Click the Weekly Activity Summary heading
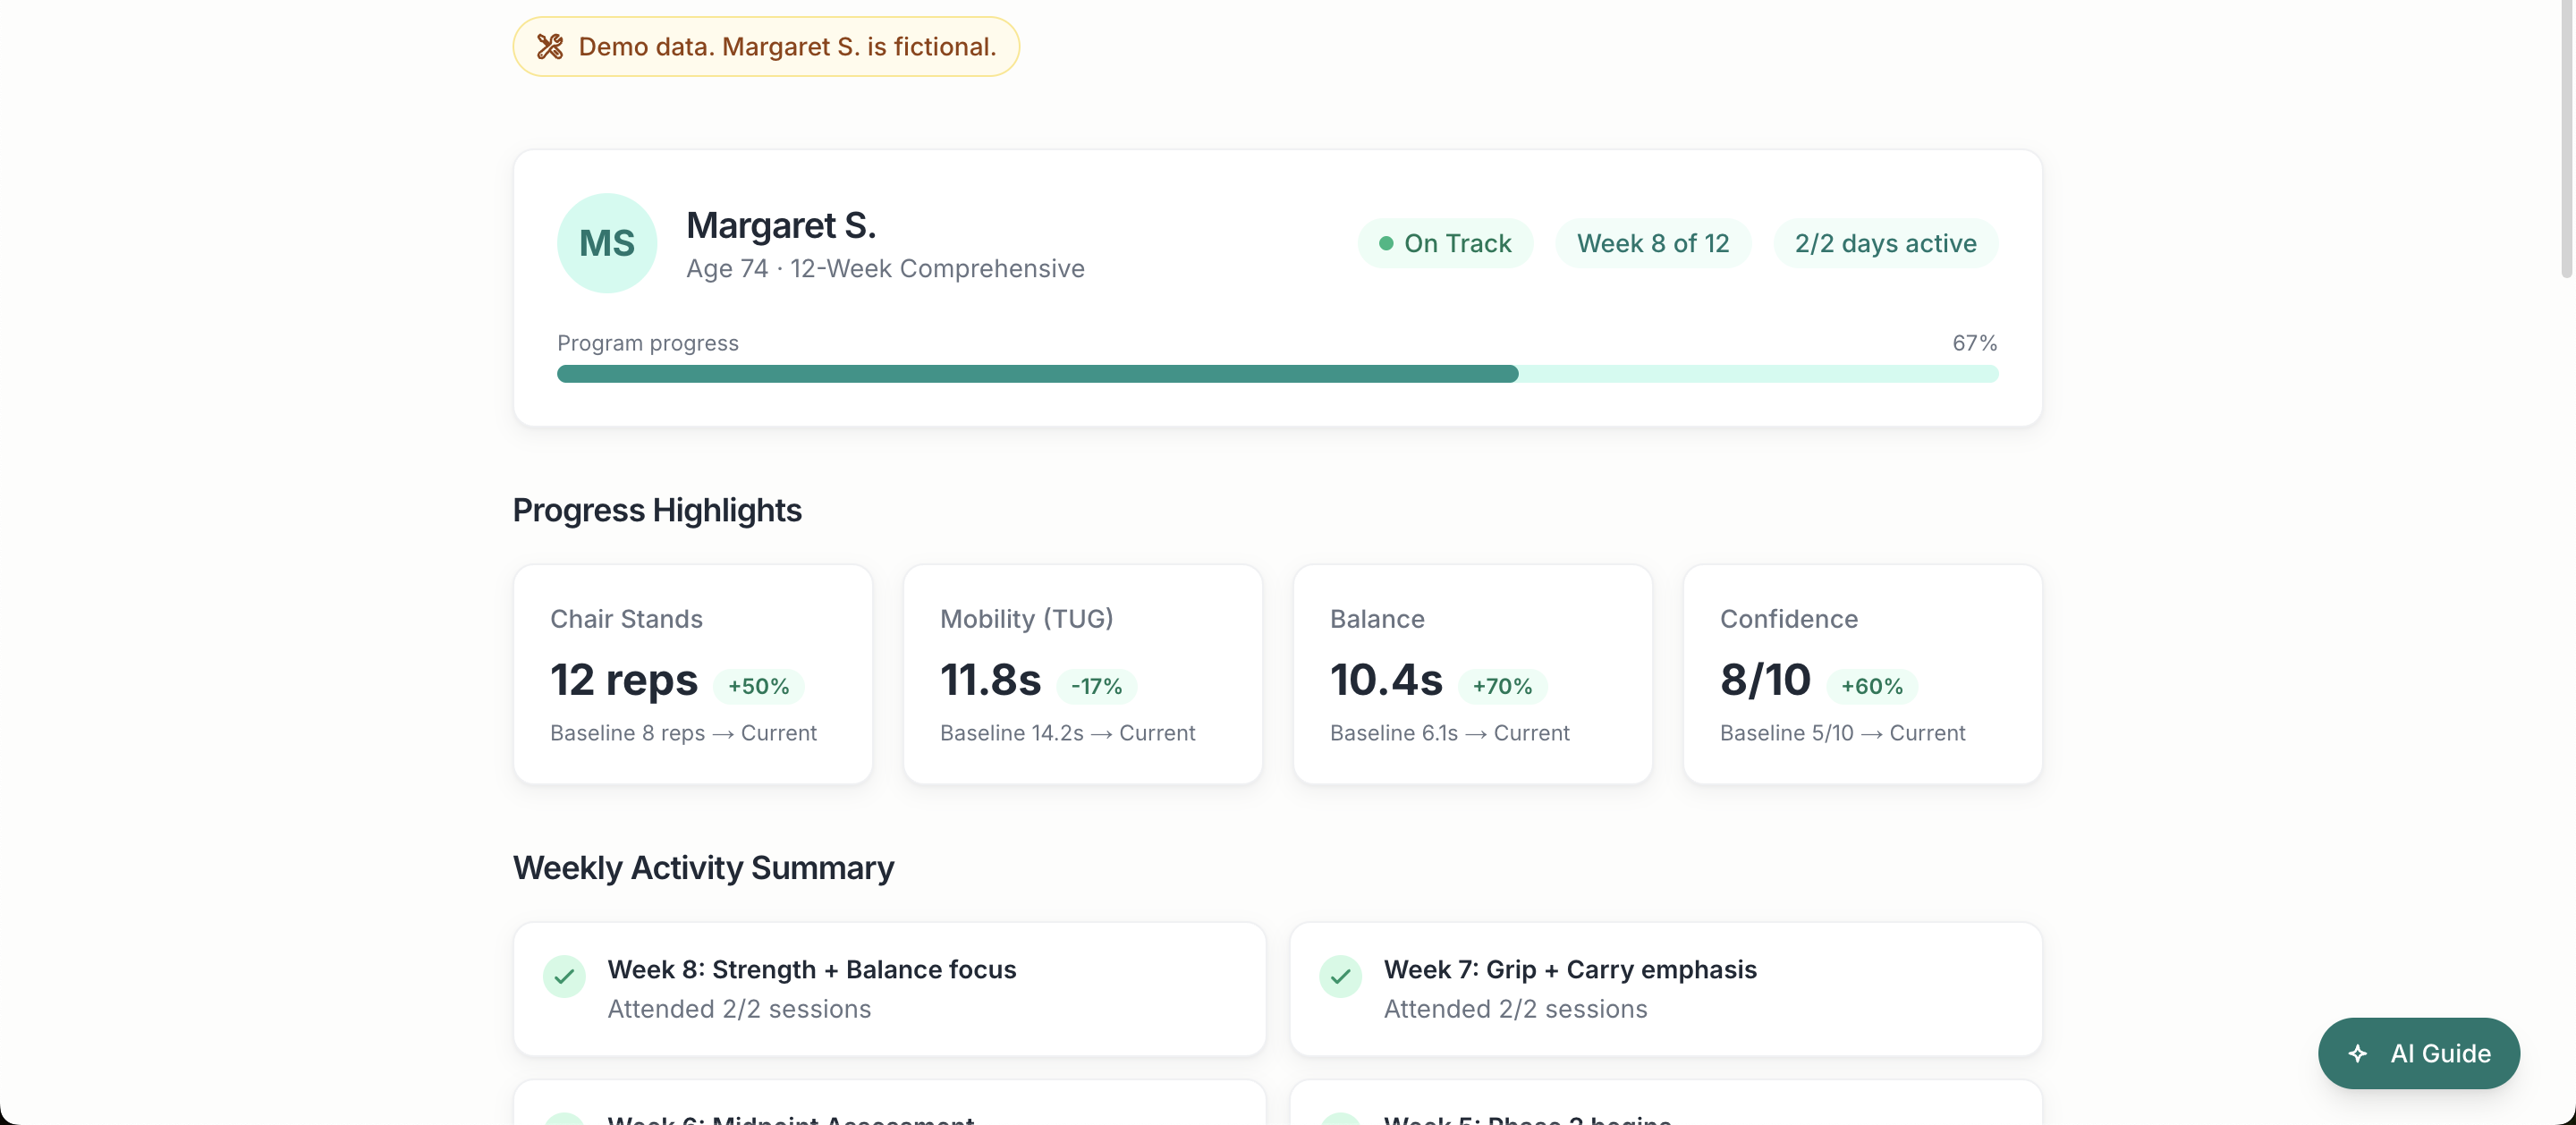2576x1125 pixels. 703,867
